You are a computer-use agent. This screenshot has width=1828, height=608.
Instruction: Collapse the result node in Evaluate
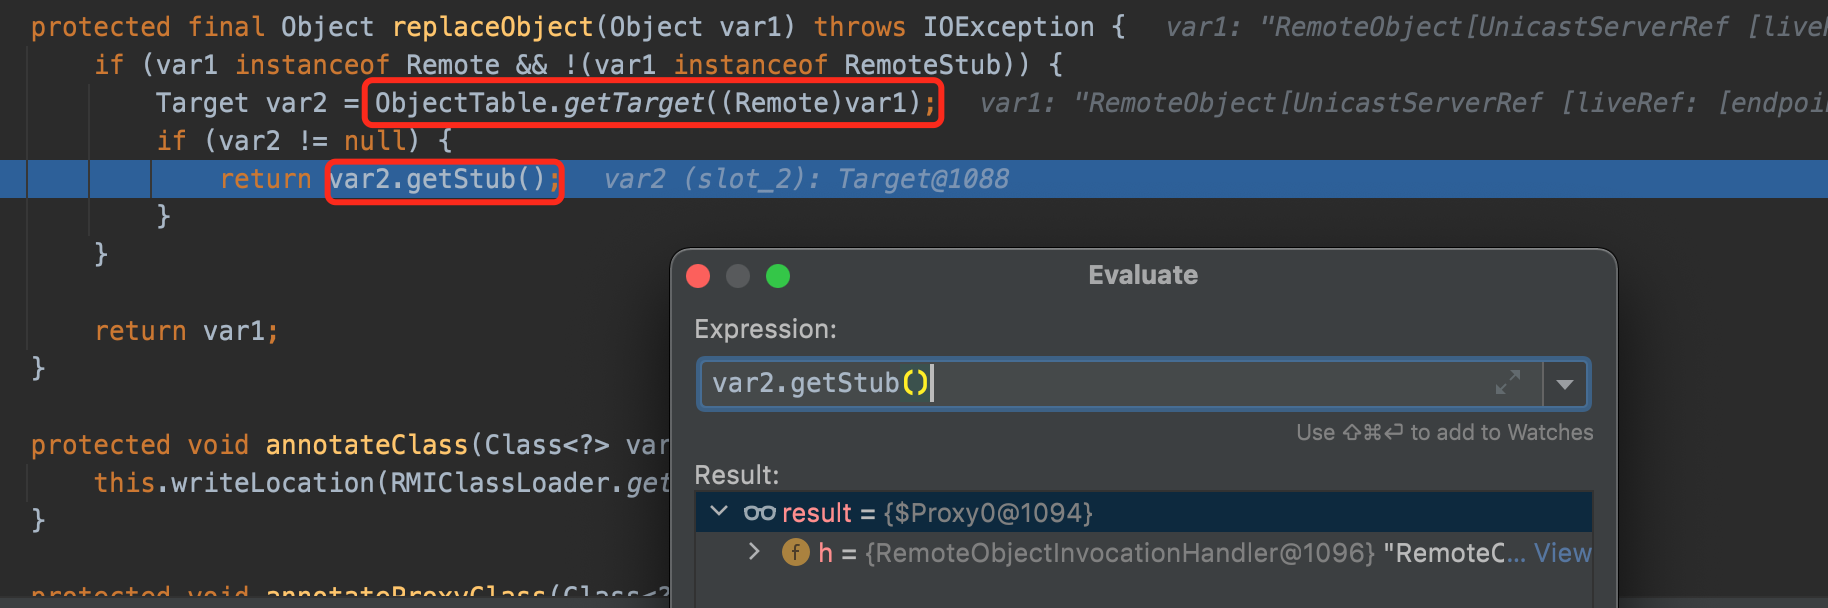[x=718, y=512]
